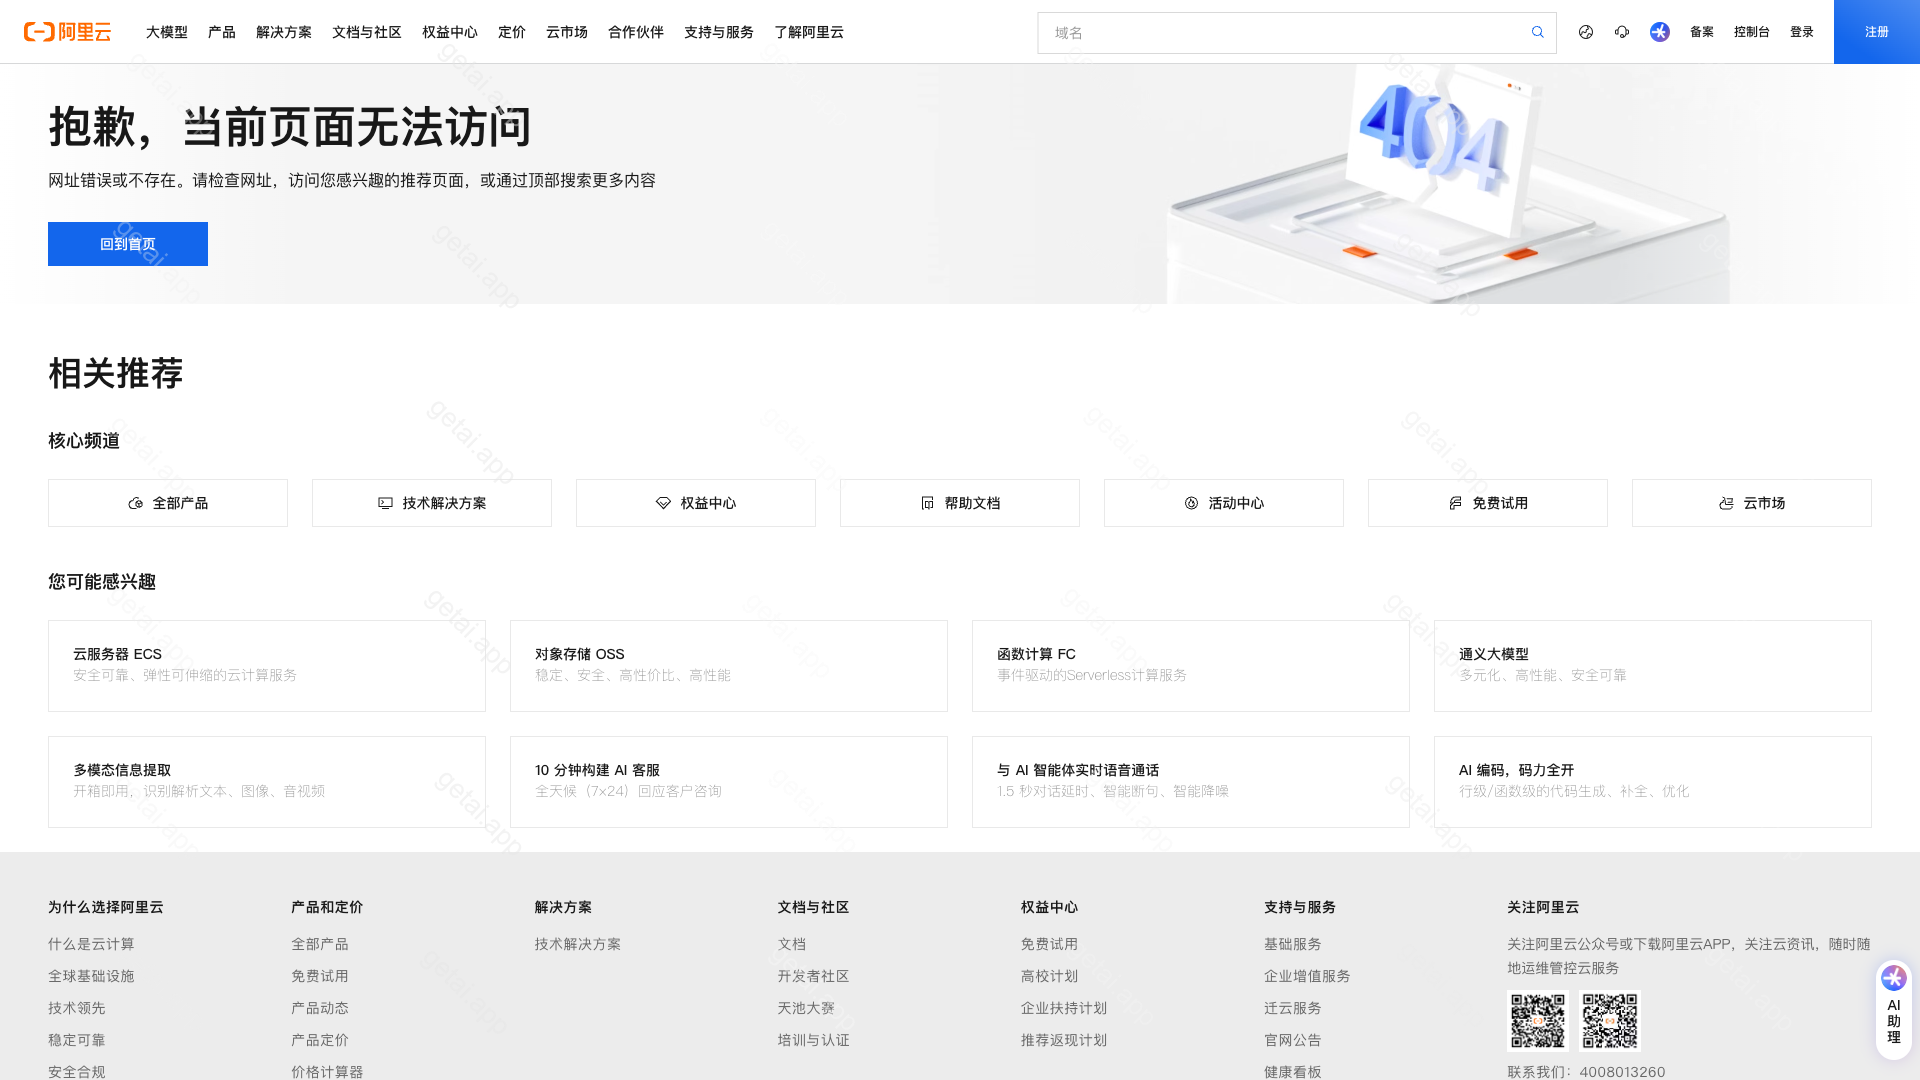Image resolution: width=1920 pixels, height=1080 pixels.
Task: Click the 天池大赛 footer link
Action: [x=806, y=1008]
